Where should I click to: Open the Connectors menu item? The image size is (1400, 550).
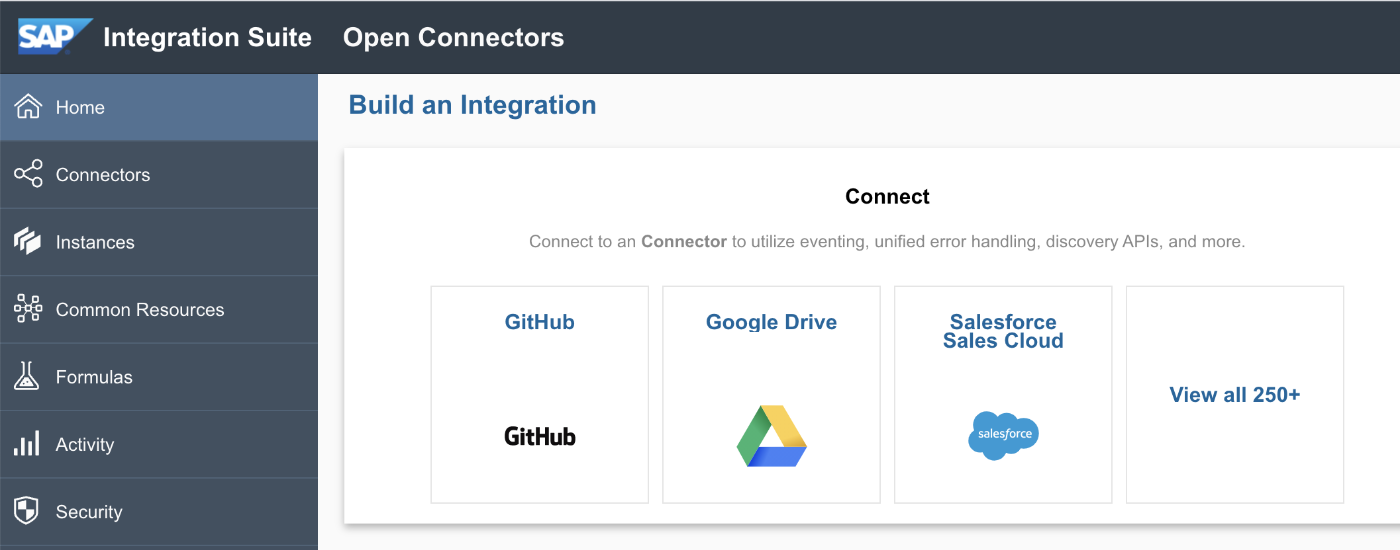point(159,174)
